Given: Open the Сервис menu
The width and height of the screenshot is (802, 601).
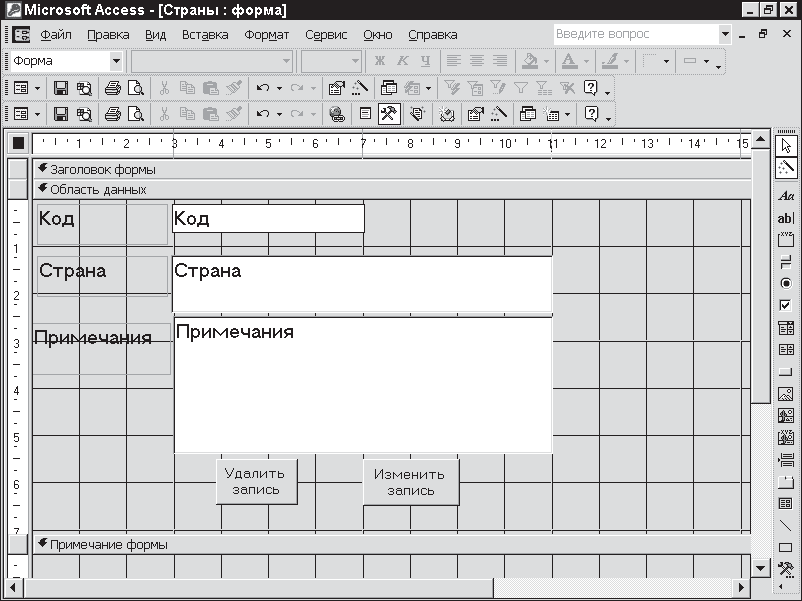Looking at the screenshot, I should click(x=326, y=35).
